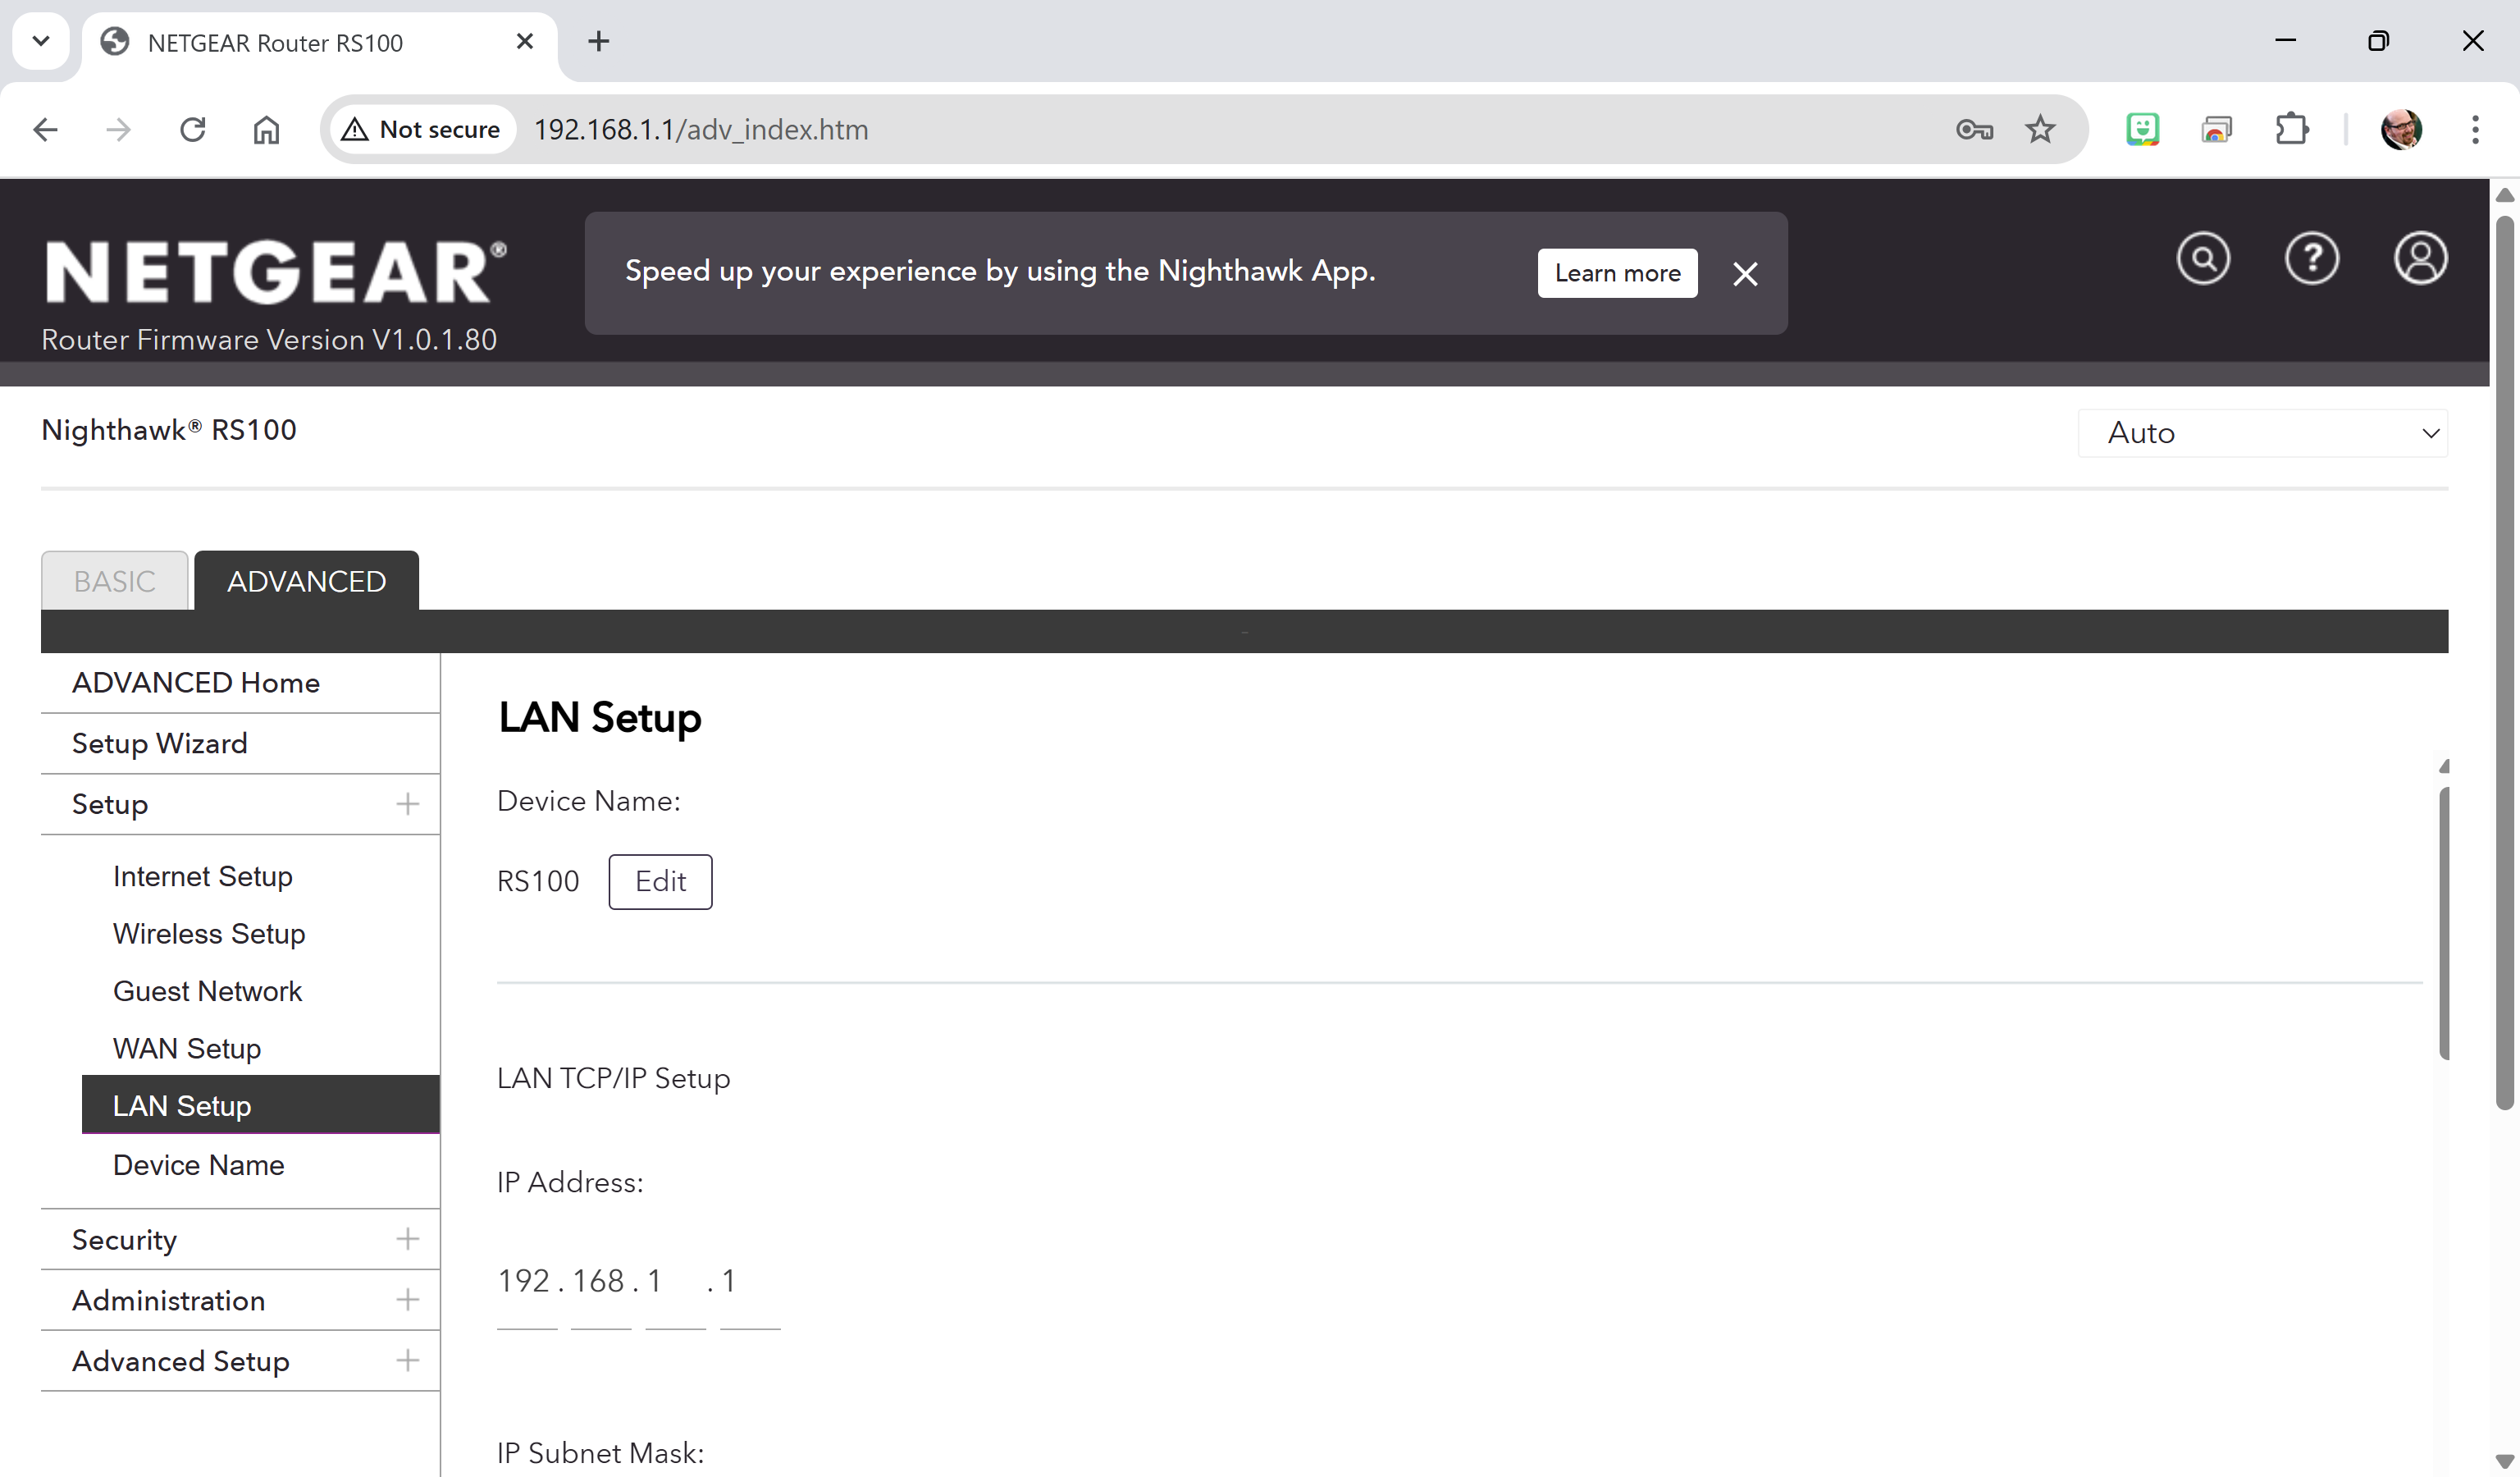Expand the Administration section
This screenshot has width=2520, height=1477.
407,1300
